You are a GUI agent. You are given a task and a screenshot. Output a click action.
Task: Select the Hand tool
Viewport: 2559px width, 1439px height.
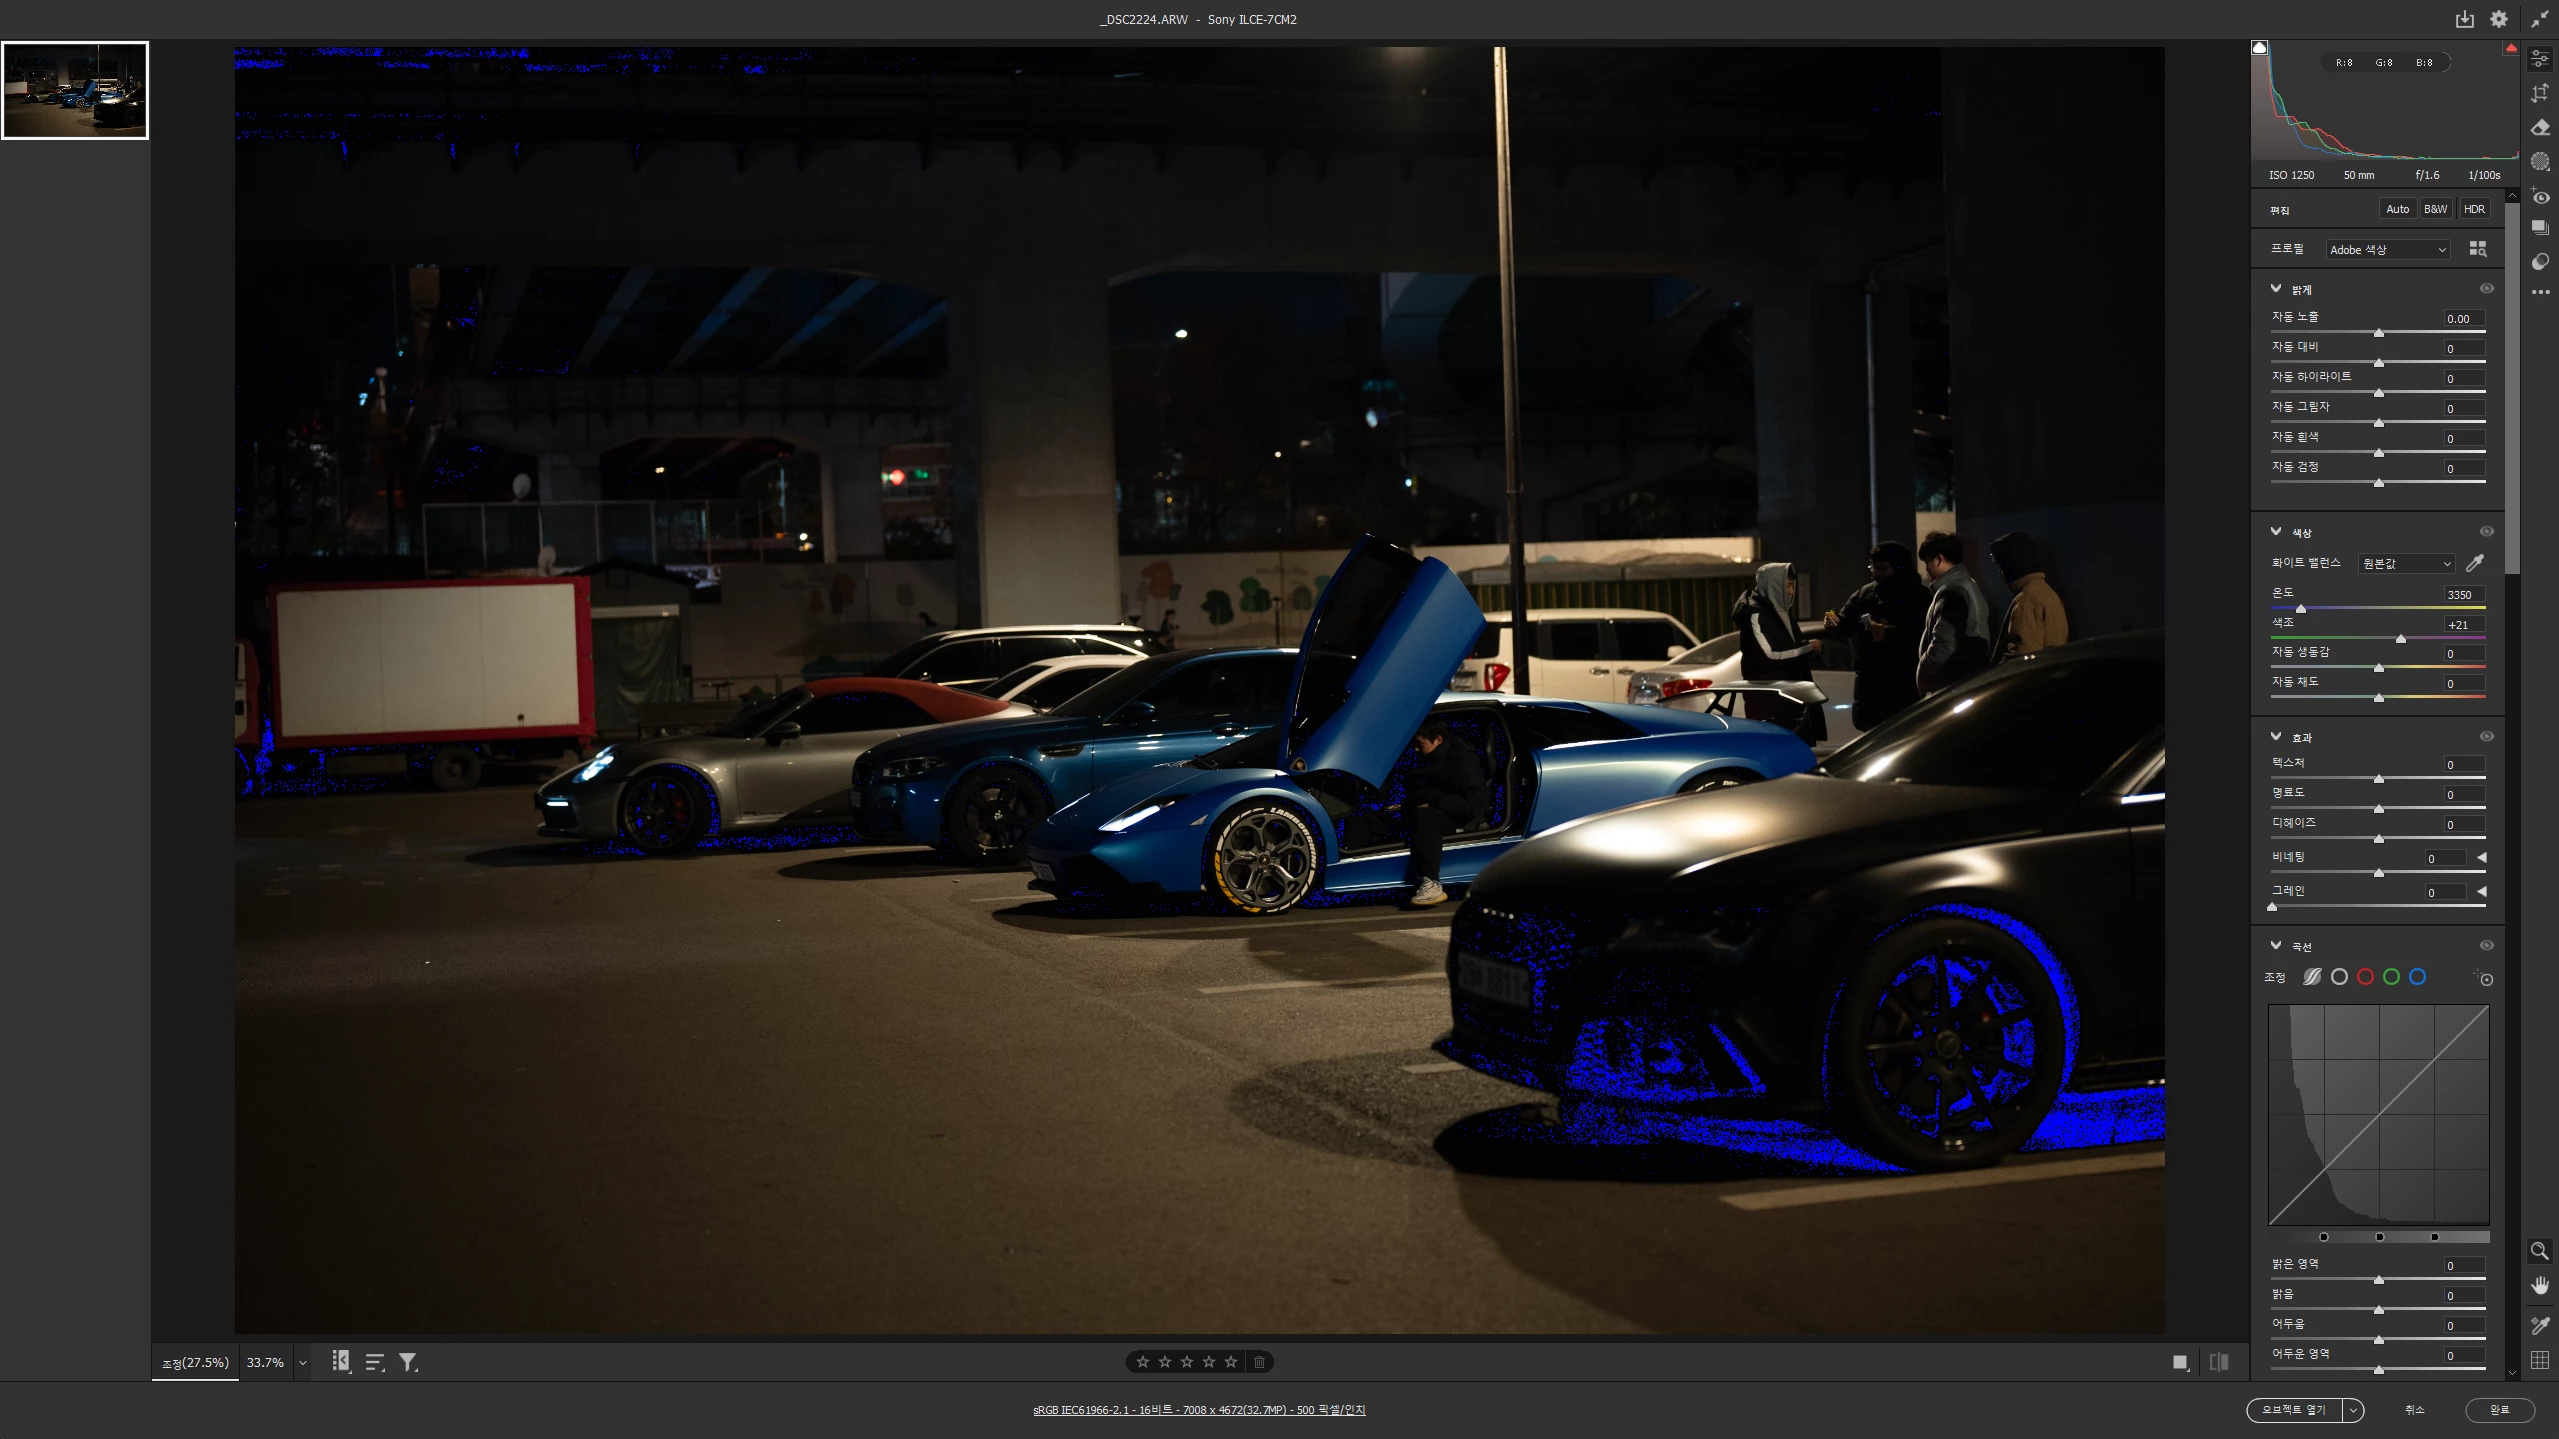click(2540, 1286)
